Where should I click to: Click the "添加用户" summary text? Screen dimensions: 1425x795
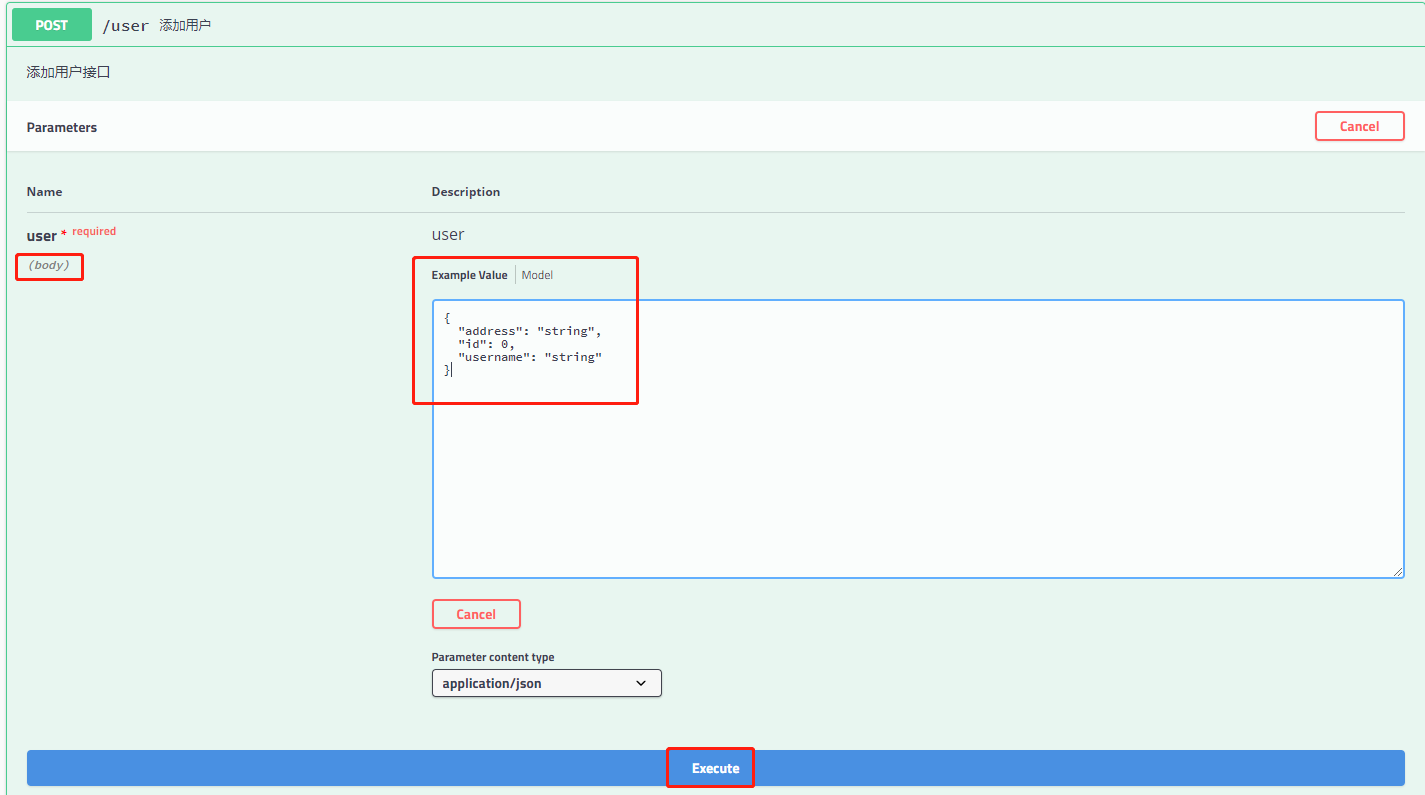point(185,25)
